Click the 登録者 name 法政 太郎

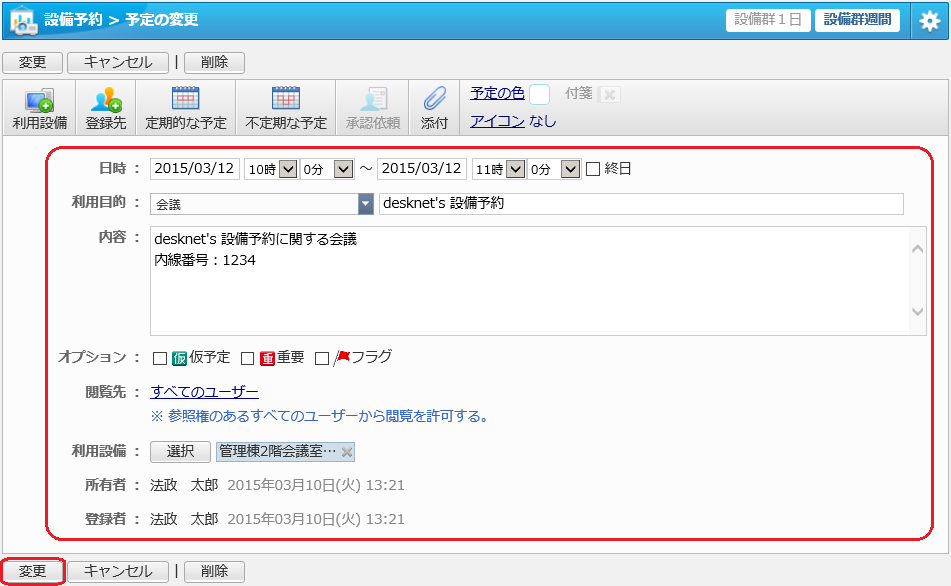coord(184,519)
